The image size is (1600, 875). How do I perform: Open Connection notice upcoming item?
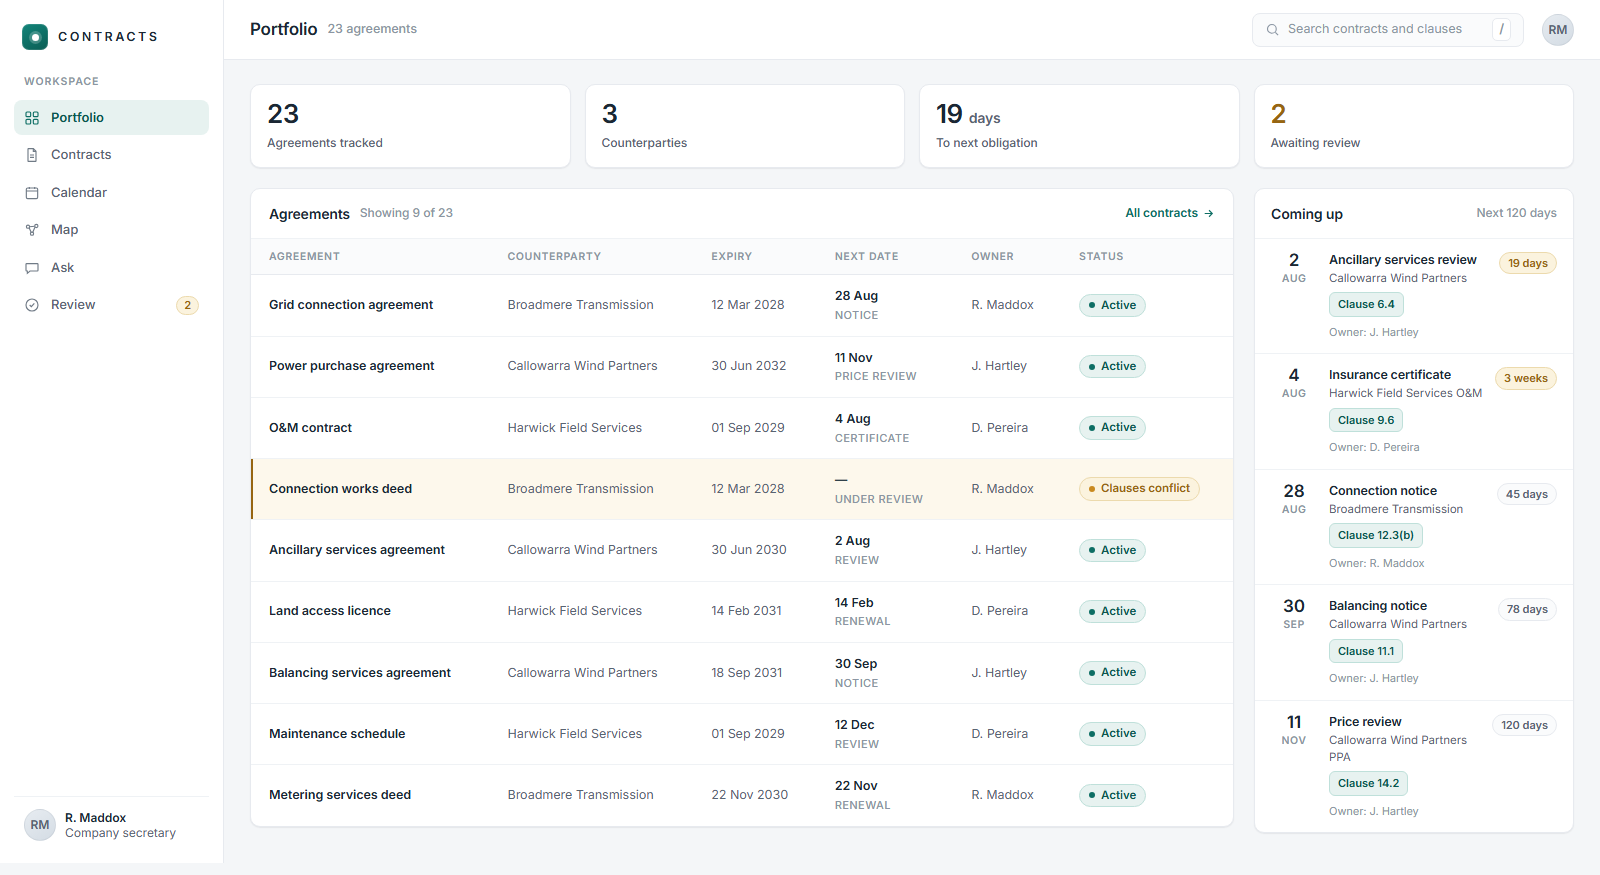1414,528
